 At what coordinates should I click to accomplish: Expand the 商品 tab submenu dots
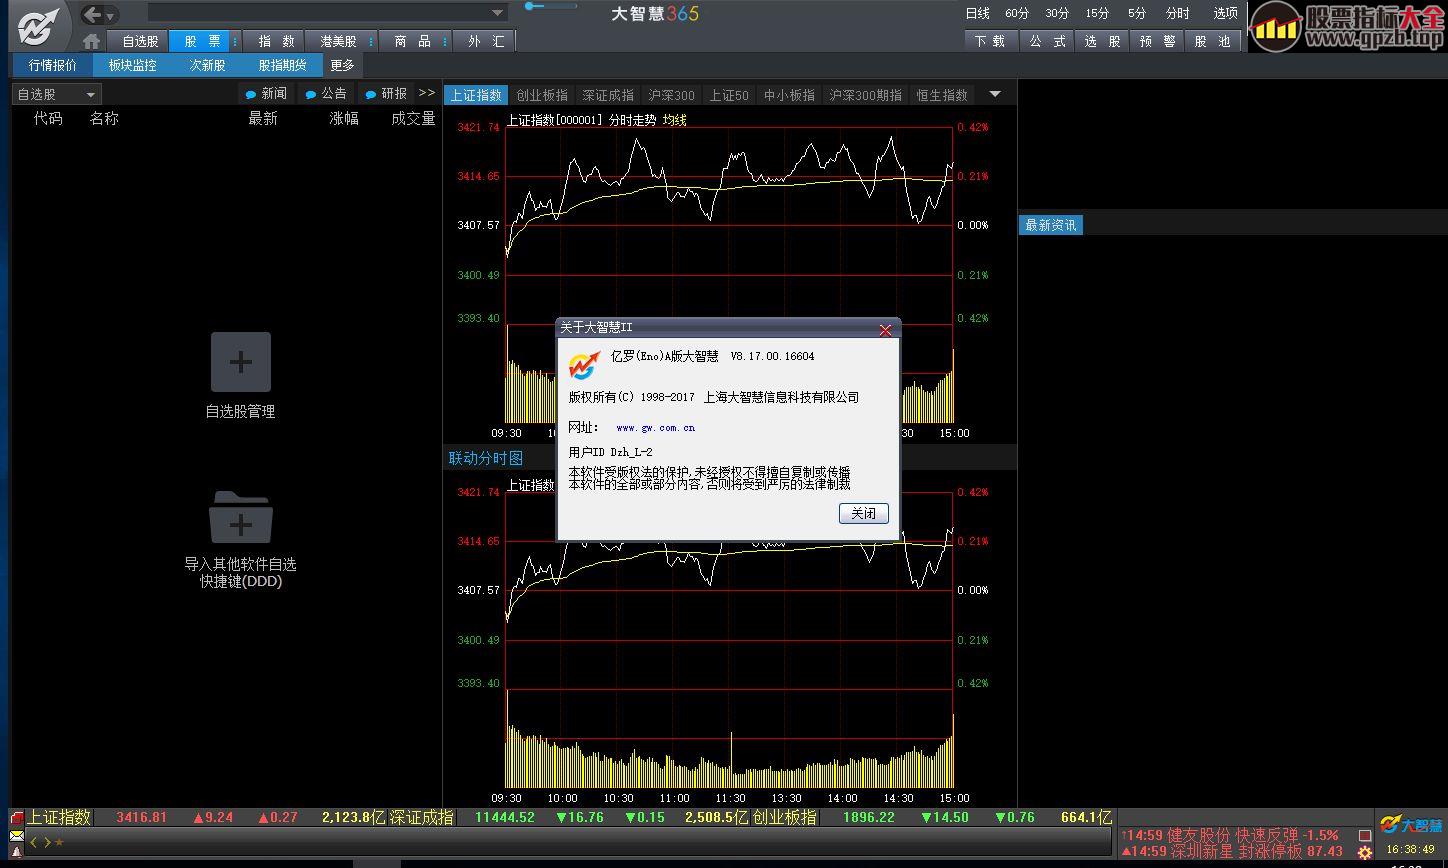pos(444,41)
